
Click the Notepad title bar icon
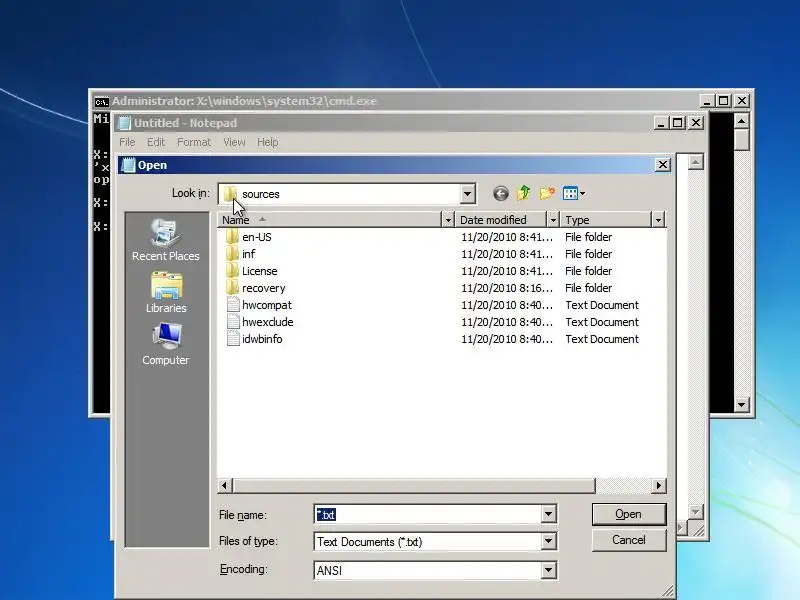(x=124, y=123)
